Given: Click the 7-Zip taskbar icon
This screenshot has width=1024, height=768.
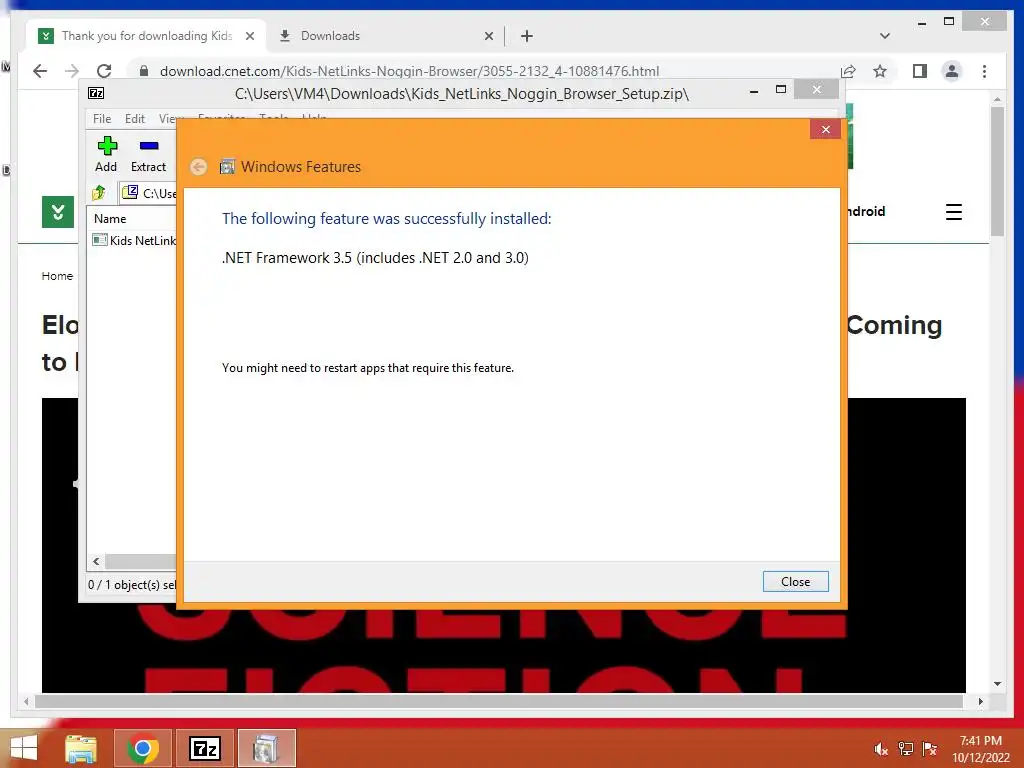Looking at the screenshot, I should (x=204, y=748).
